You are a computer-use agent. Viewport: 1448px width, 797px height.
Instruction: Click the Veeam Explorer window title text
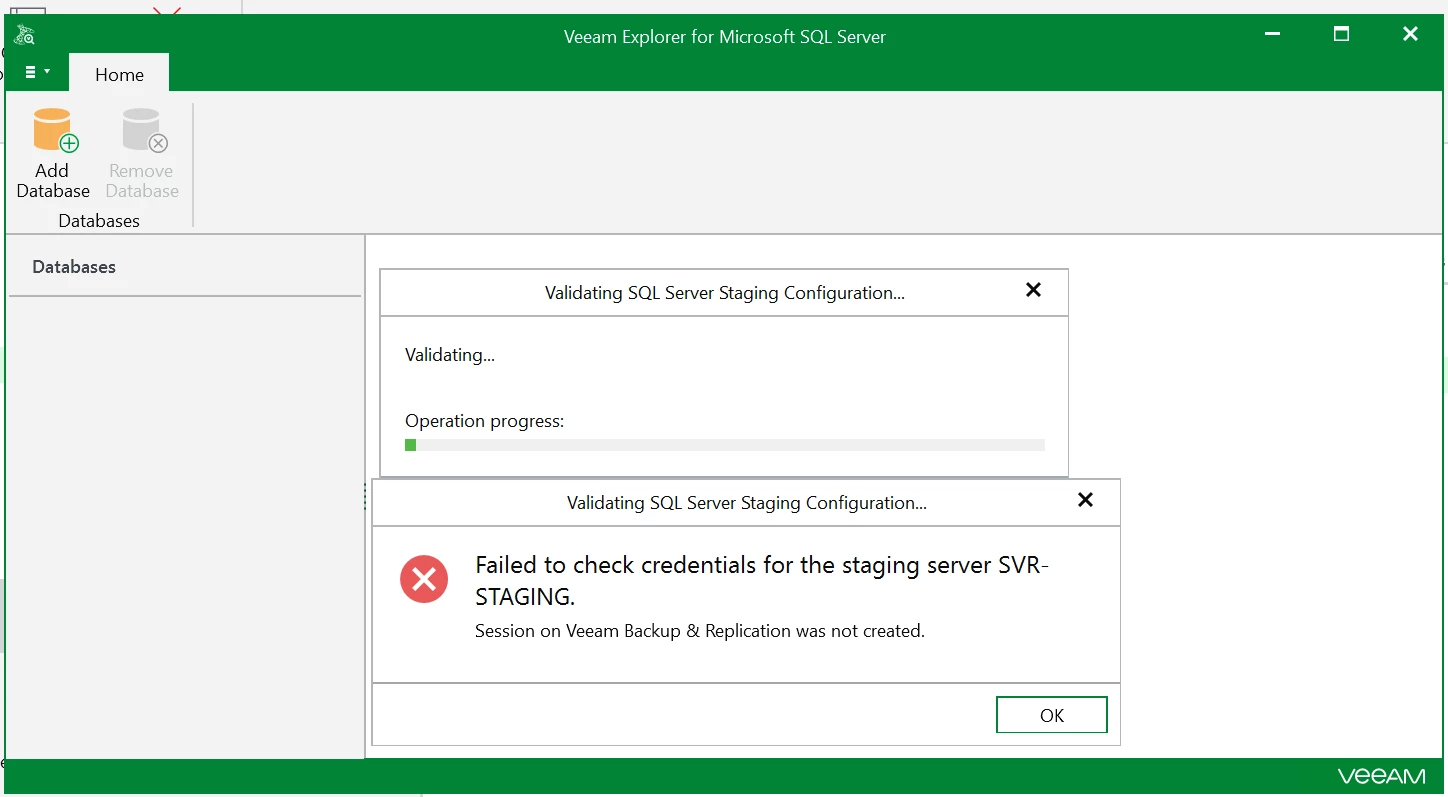725,37
